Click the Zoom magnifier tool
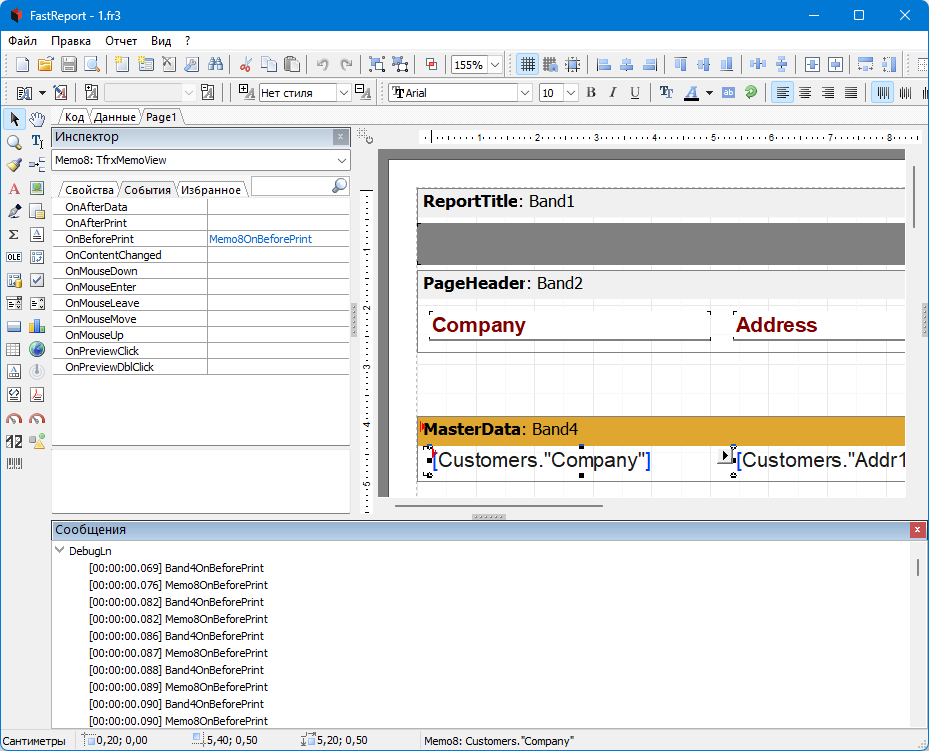 pyautogui.click(x=14, y=142)
